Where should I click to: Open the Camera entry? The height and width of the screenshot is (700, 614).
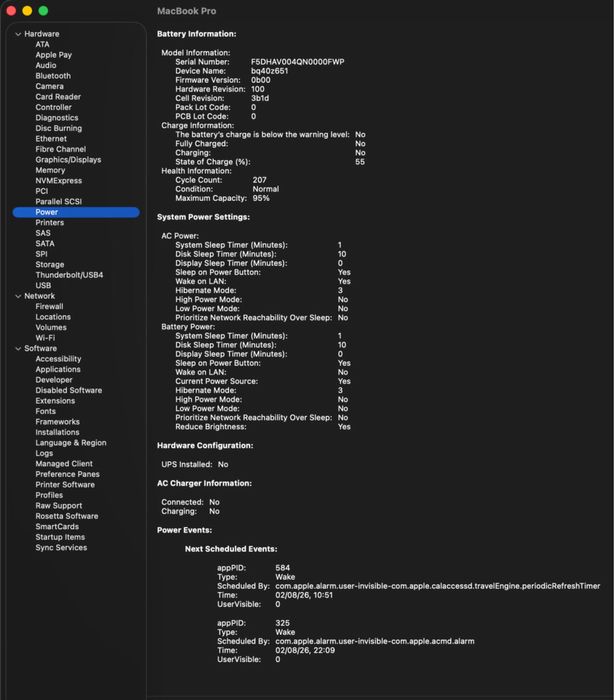click(50, 86)
